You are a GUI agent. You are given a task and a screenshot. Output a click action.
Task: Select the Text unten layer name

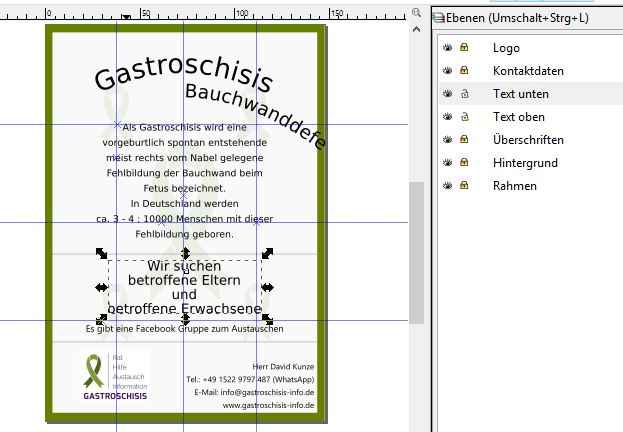coord(520,94)
